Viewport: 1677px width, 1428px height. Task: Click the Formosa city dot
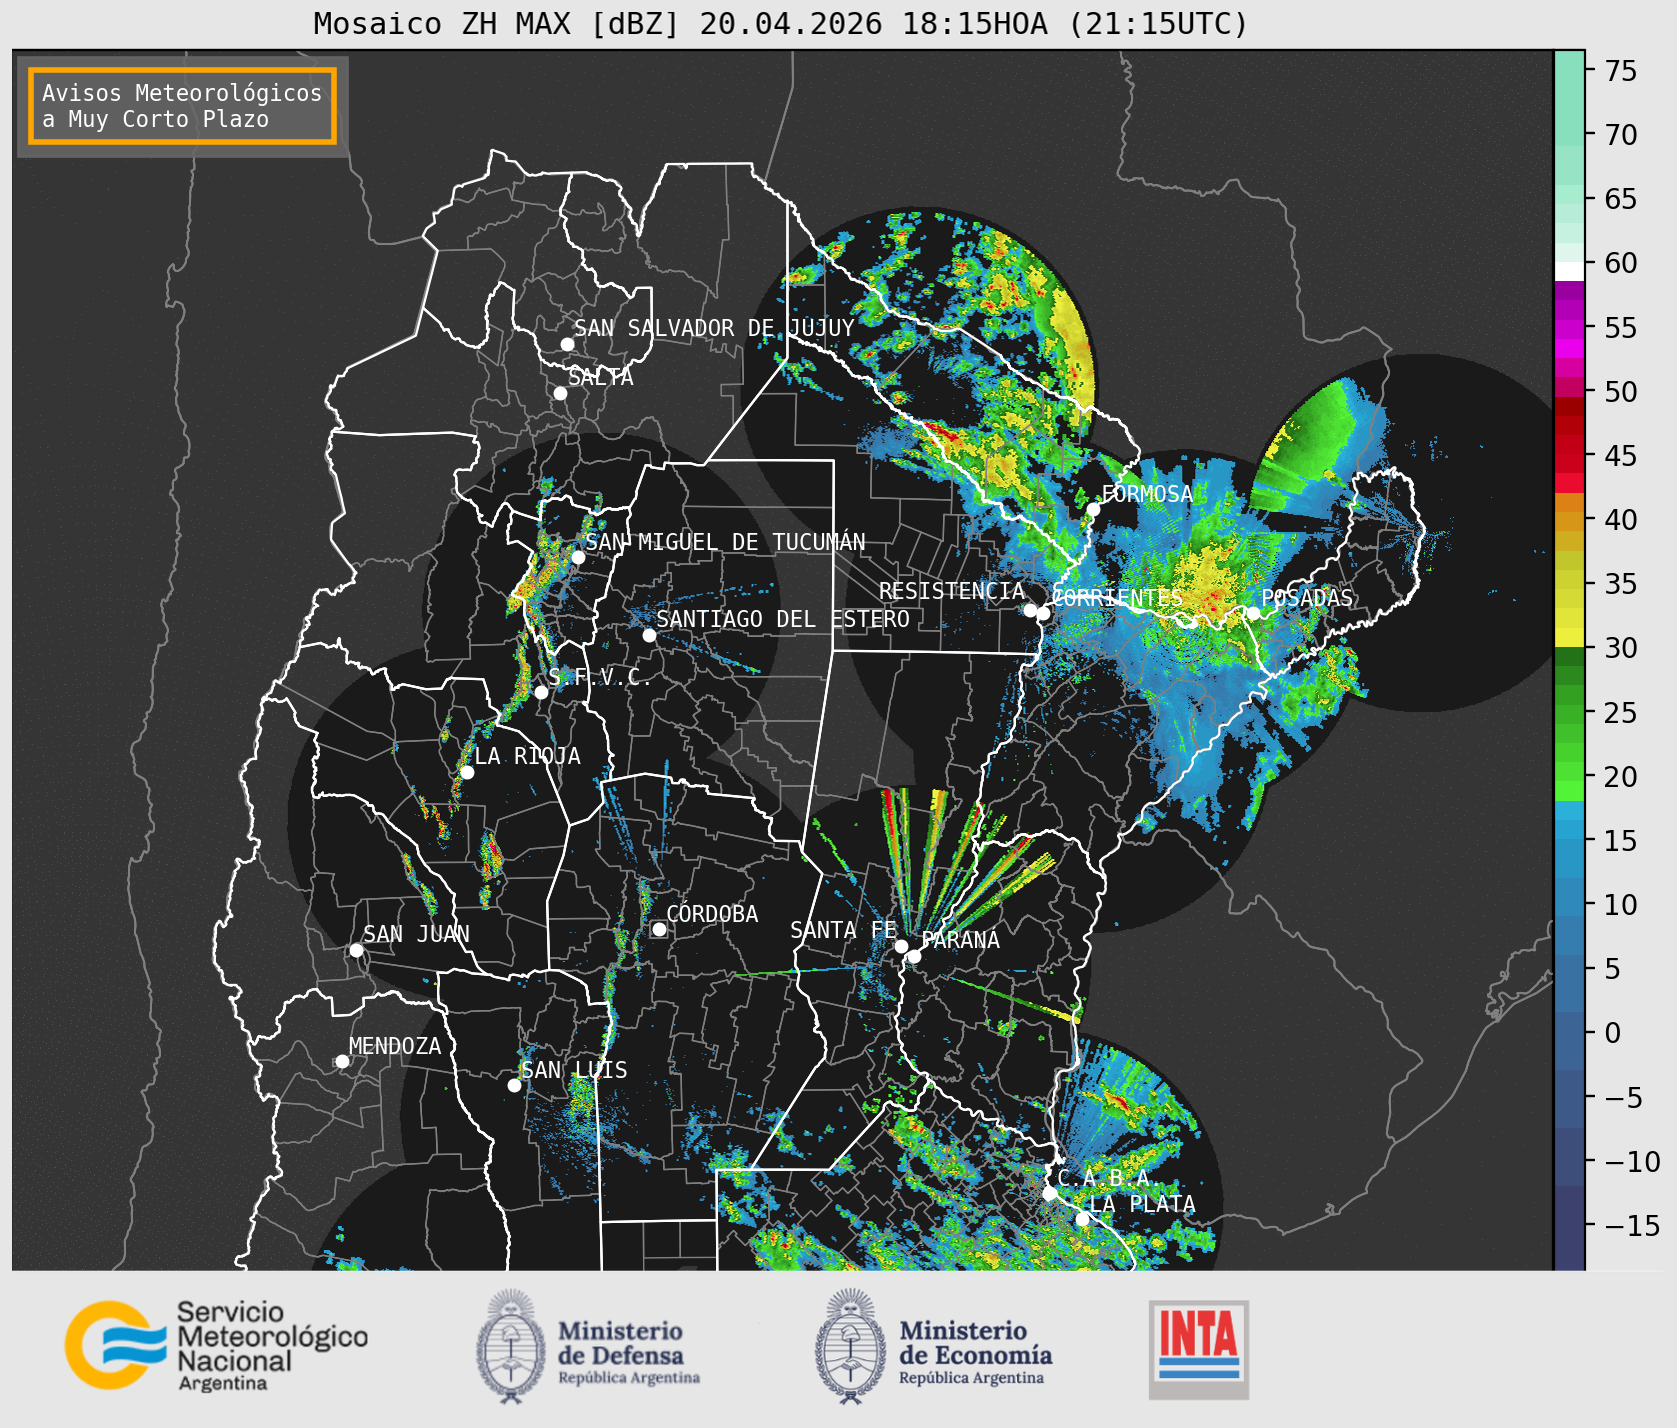point(1093,509)
